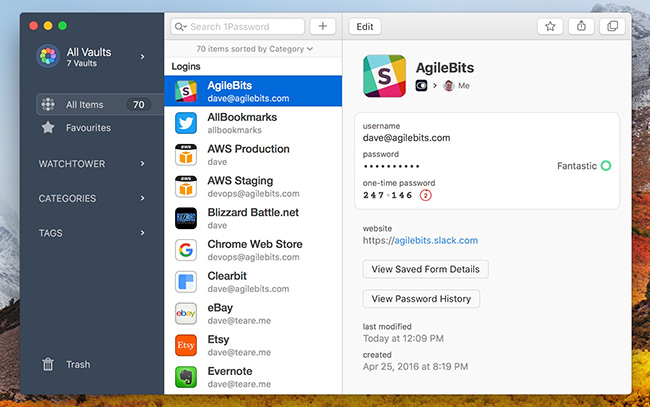Click the Trash icon in sidebar

pos(48,365)
